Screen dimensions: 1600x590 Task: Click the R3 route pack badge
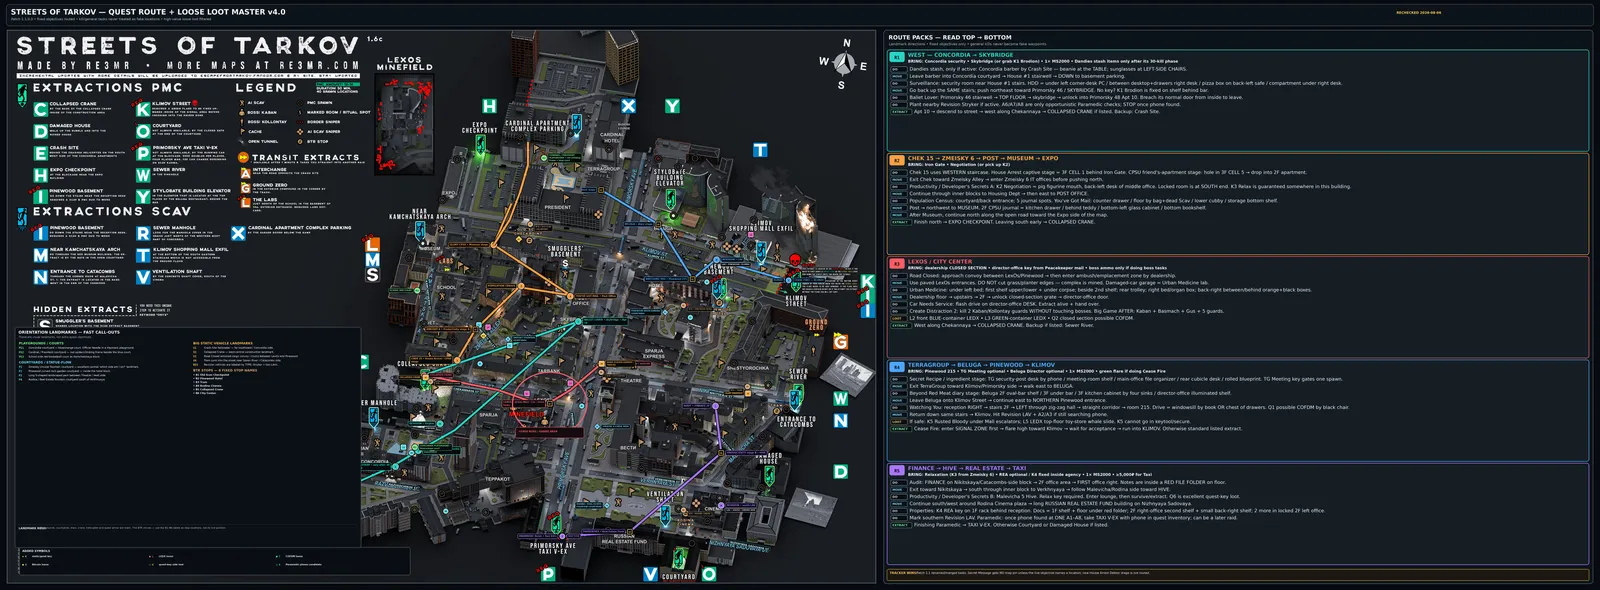pos(897,264)
